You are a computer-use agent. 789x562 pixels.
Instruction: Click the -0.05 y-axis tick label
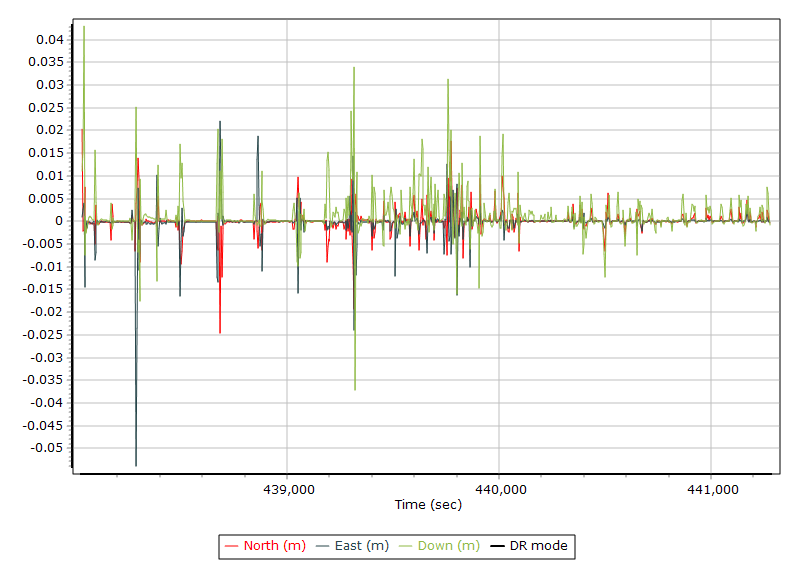pos(46,448)
